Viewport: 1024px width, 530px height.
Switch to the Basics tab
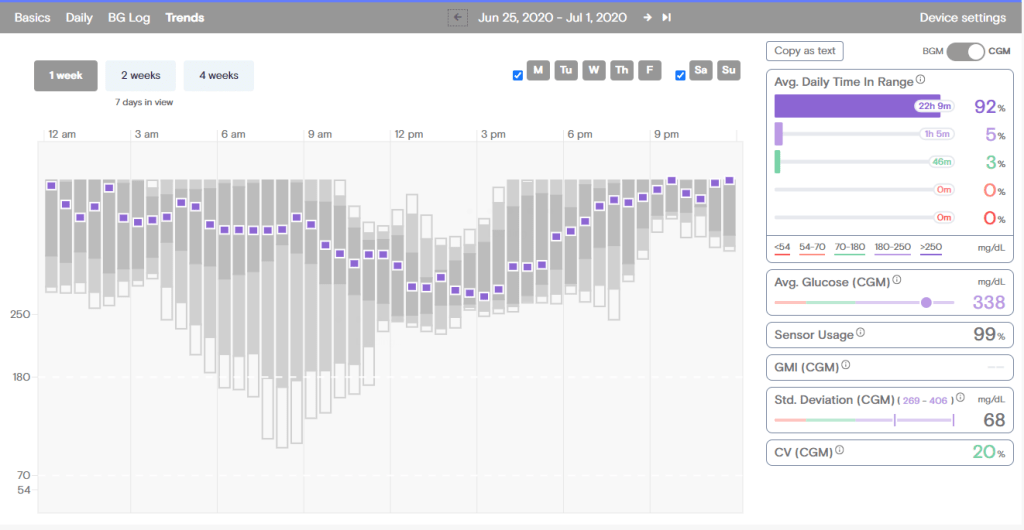33,17
